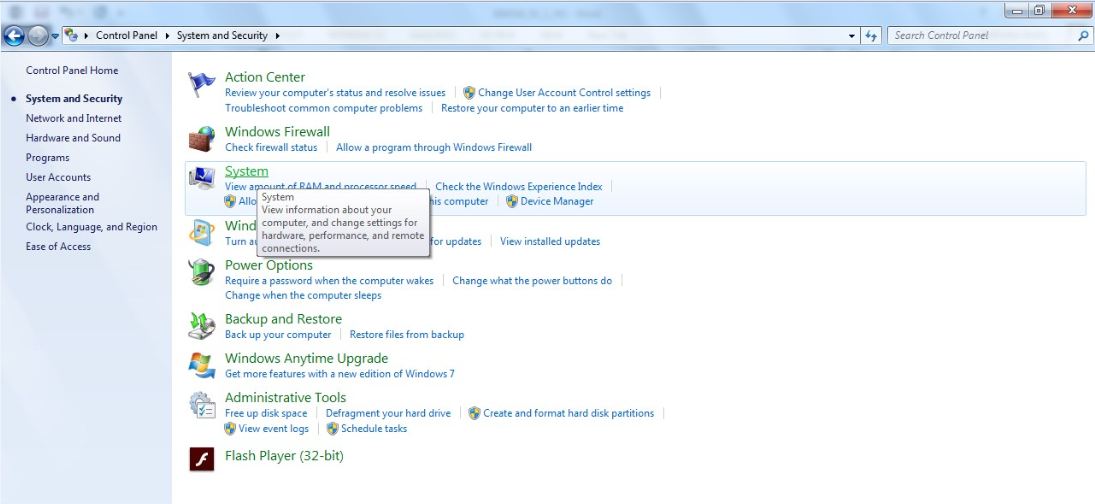Viewport: 1095px width, 504px height.
Task: Click Back up your computer
Action: [278, 334]
